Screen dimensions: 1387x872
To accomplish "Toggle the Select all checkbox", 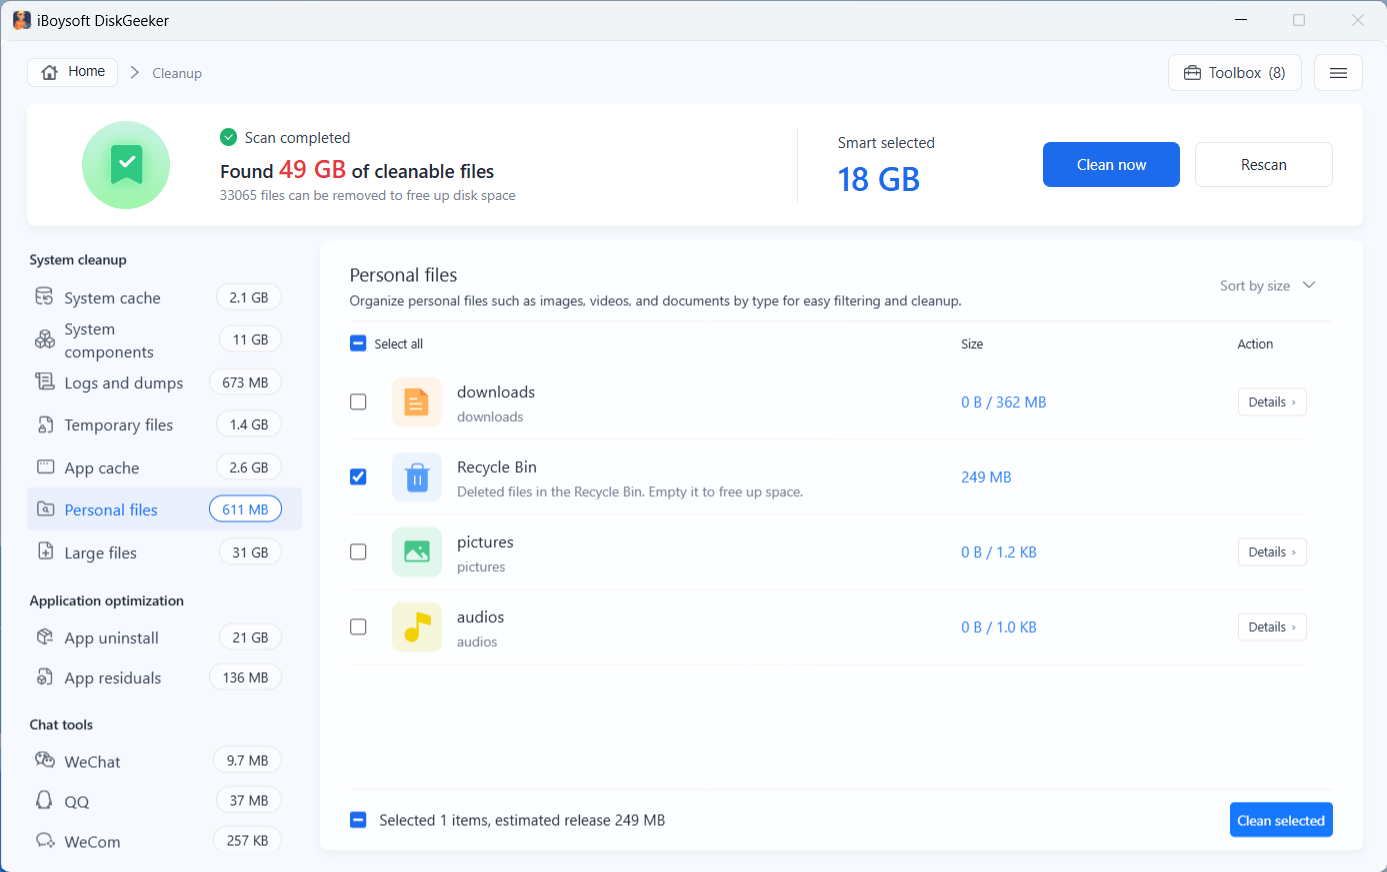I will [x=358, y=344].
